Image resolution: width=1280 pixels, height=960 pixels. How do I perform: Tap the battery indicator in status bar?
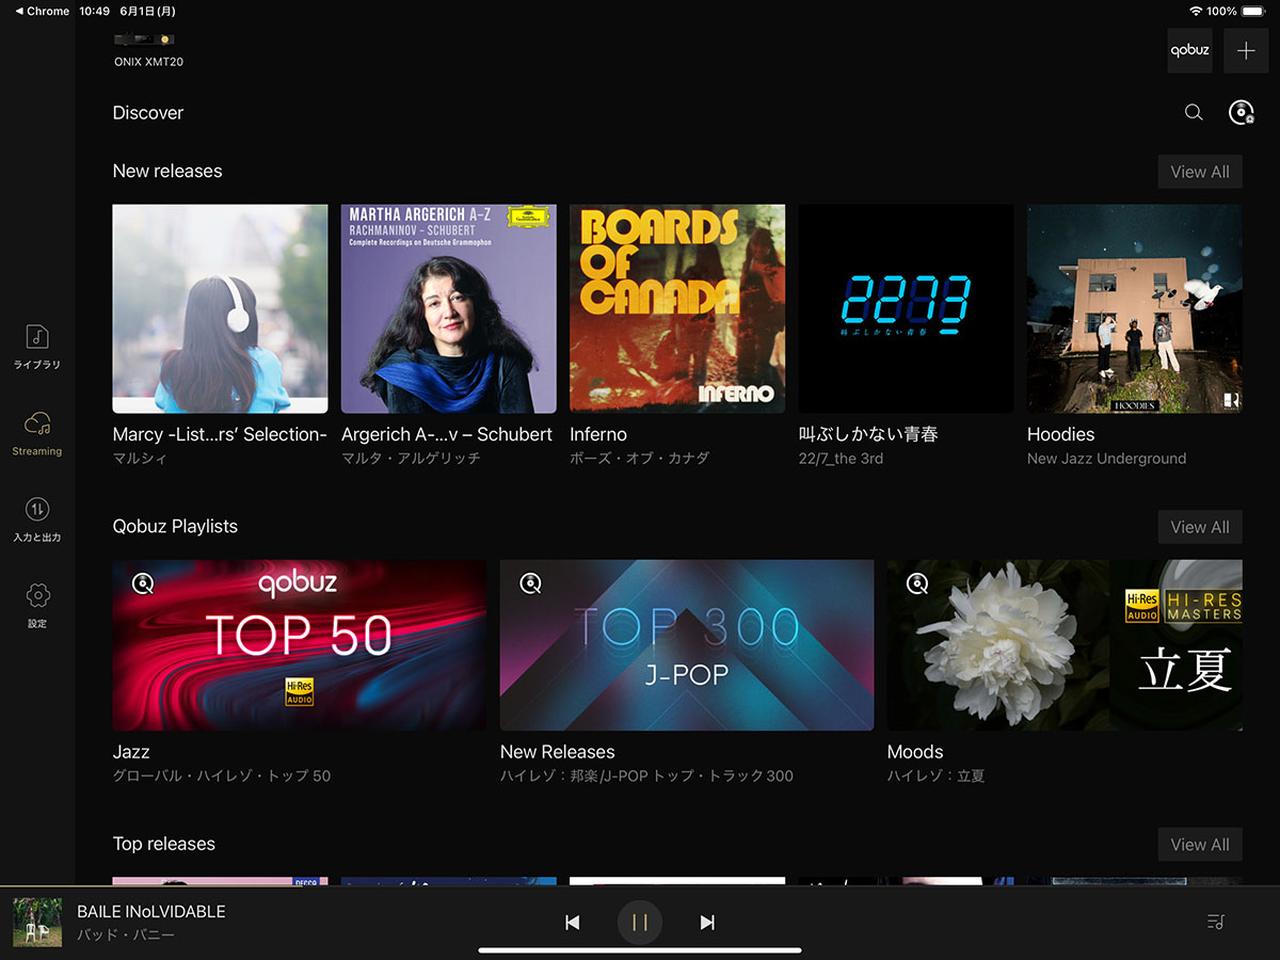pyautogui.click(x=1253, y=11)
